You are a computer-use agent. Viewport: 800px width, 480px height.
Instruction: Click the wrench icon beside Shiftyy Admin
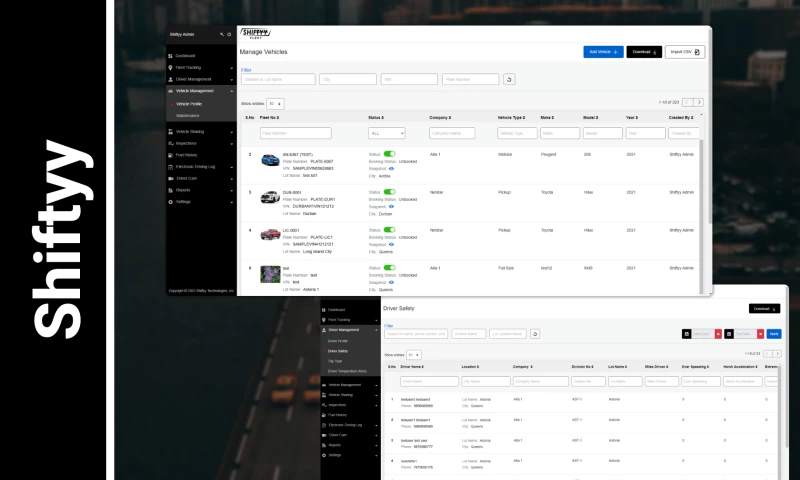[222, 35]
